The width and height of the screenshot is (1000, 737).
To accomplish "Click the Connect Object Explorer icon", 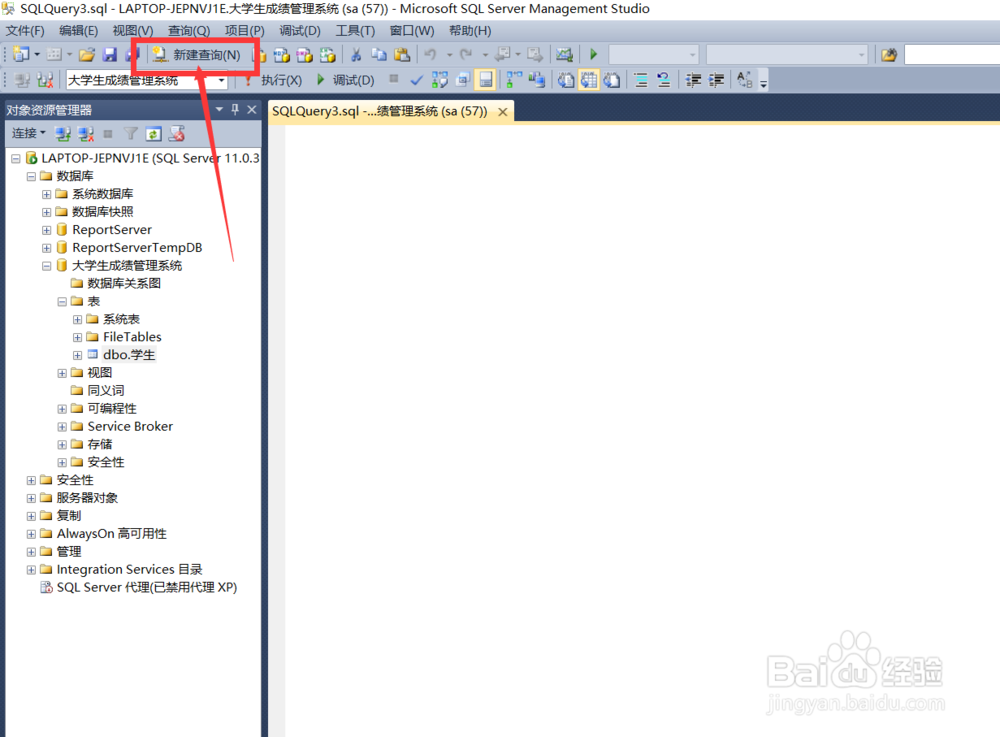I will [x=62, y=134].
